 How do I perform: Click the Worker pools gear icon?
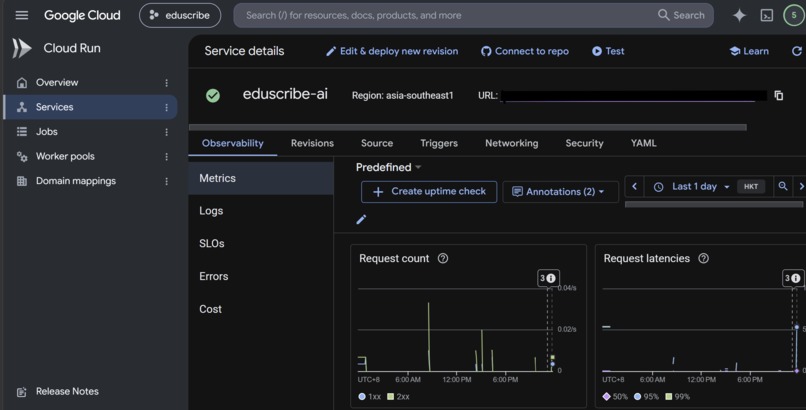(x=22, y=156)
